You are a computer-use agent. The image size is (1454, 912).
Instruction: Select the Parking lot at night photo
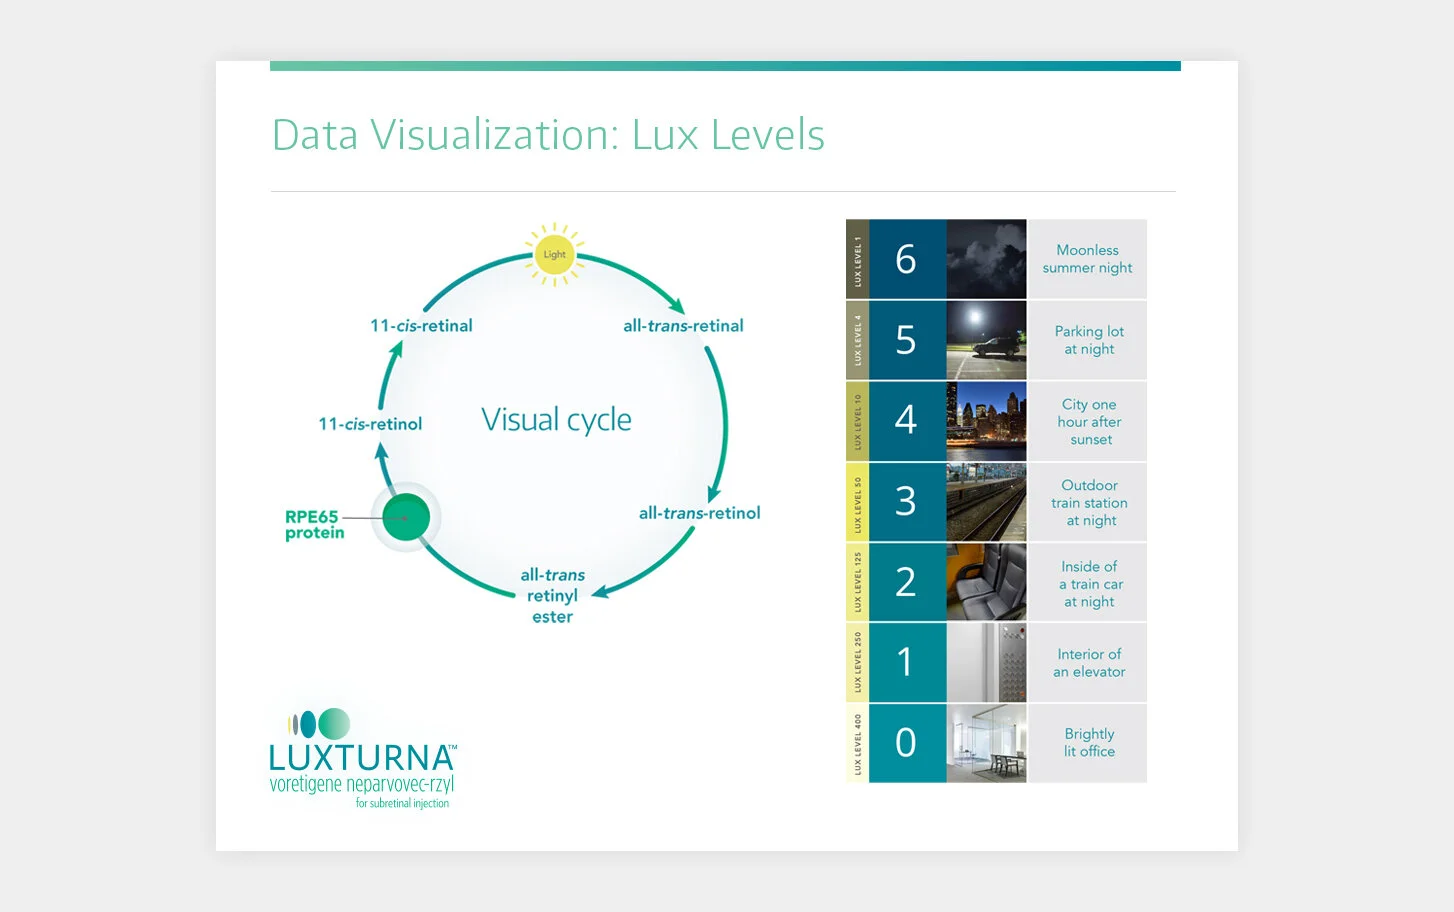point(986,340)
